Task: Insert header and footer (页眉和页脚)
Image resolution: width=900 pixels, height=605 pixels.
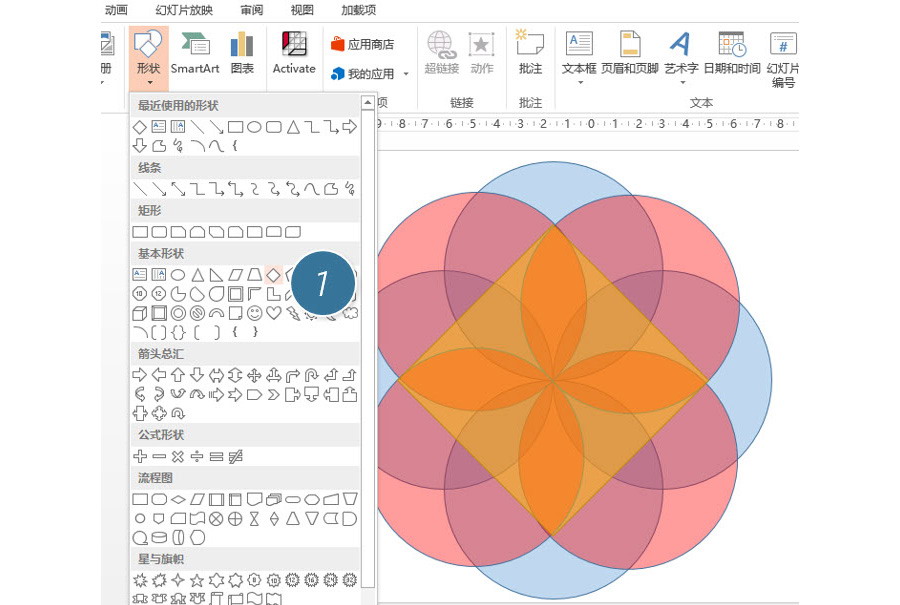Action: (630, 52)
